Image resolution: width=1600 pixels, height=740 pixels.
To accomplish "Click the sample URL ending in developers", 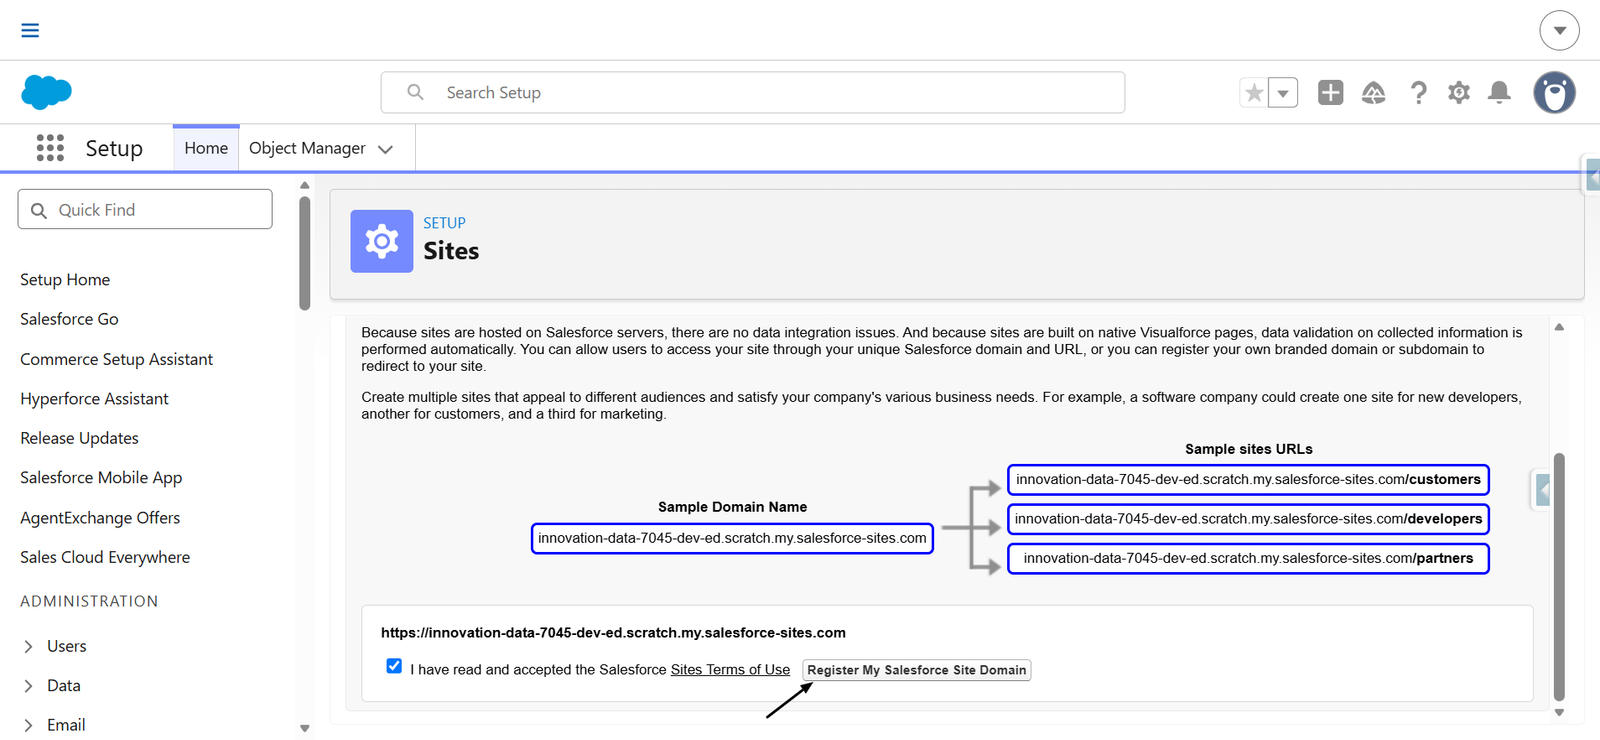I will pyautogui.click(x=1248, y=519).
